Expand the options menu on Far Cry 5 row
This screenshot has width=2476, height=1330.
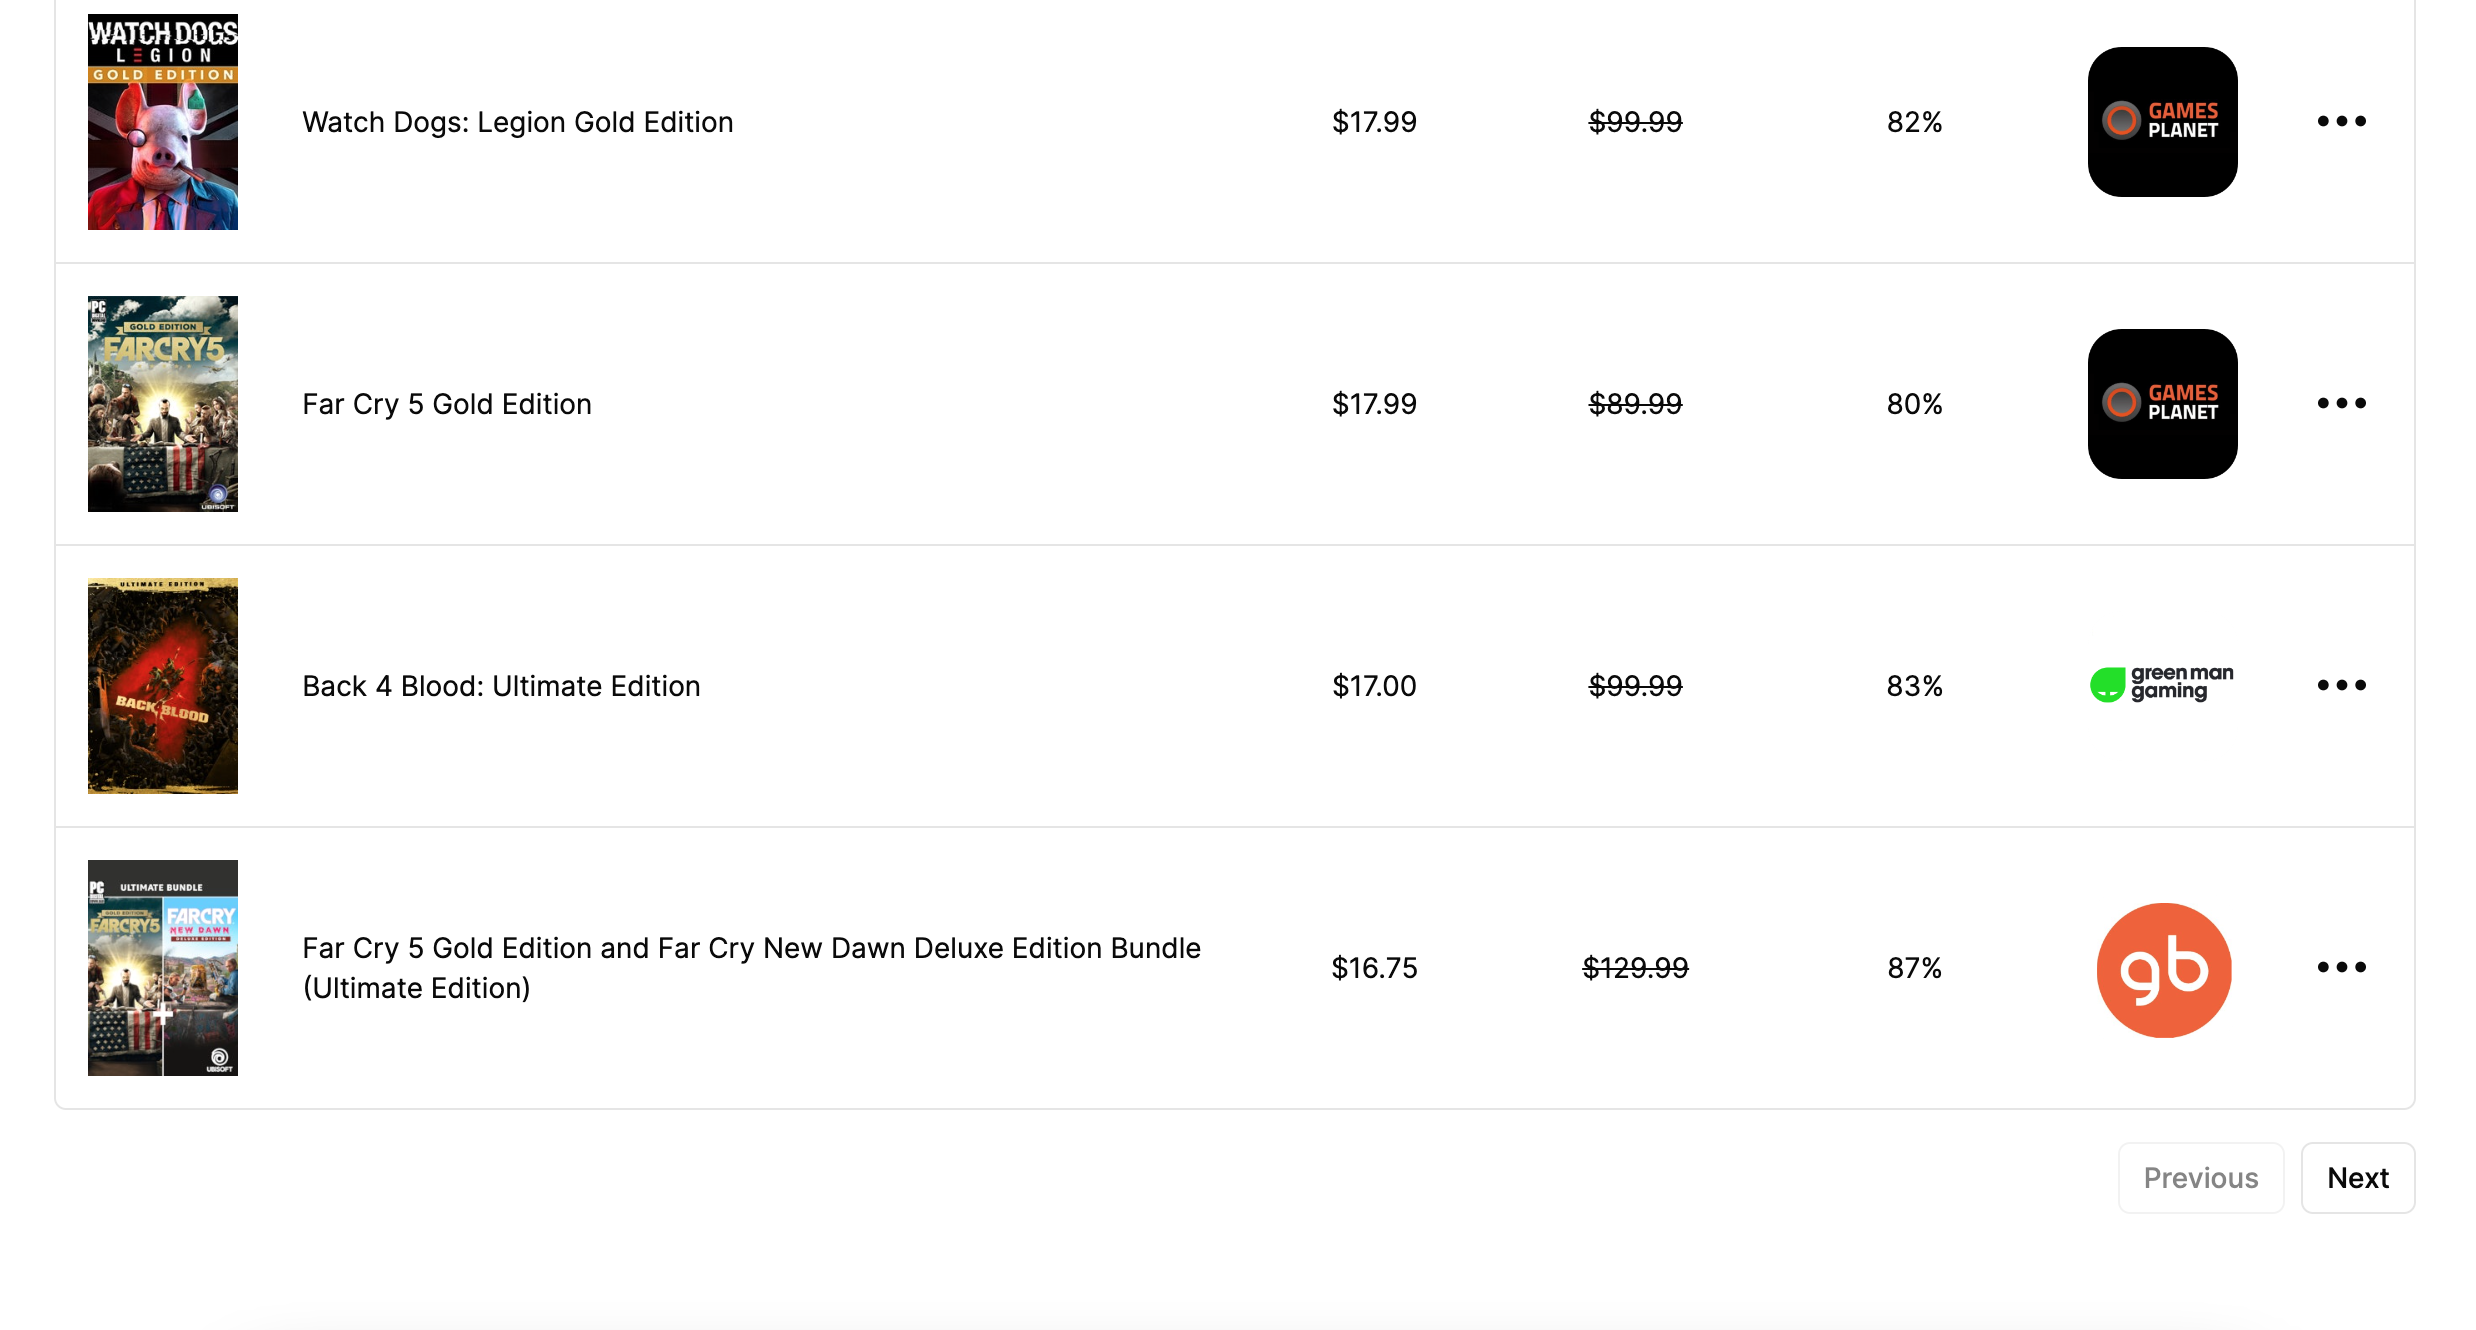(x=2341, y=403)
